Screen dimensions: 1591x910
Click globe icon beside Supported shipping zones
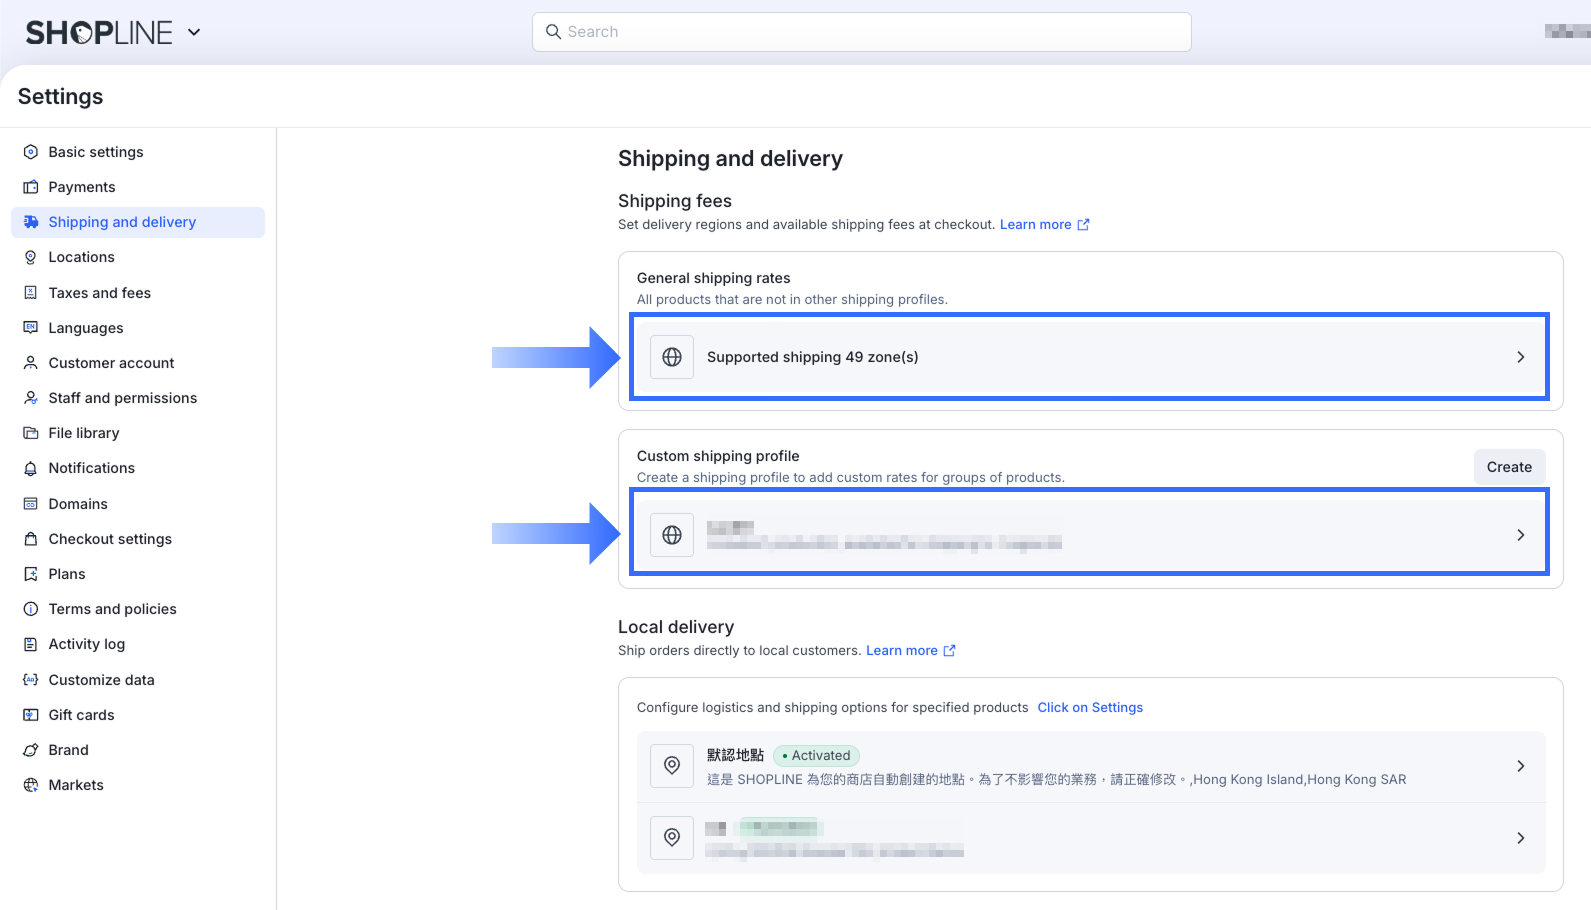tap(672, 357)
